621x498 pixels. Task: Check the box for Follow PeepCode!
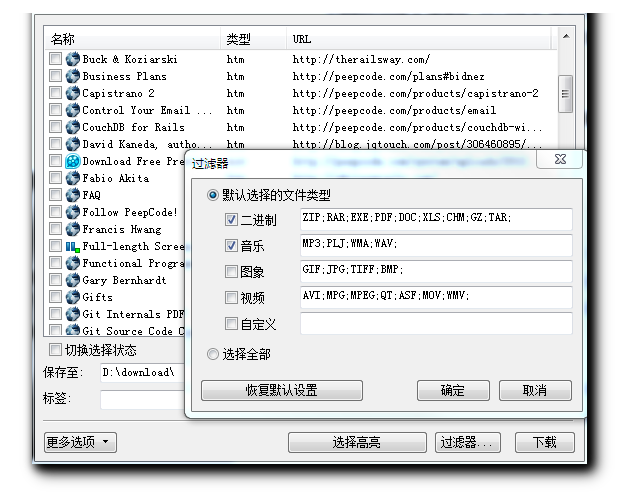(55, 212)
